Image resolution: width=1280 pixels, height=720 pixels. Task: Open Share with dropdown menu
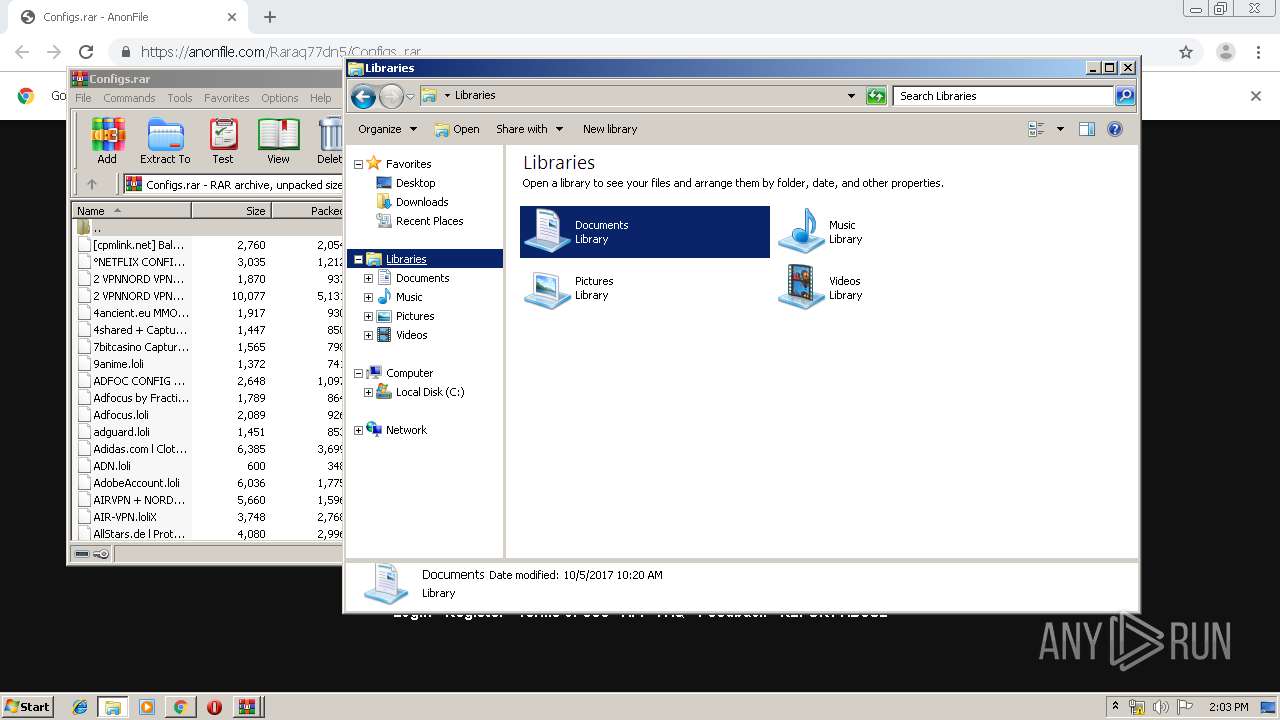click(529, 129)
